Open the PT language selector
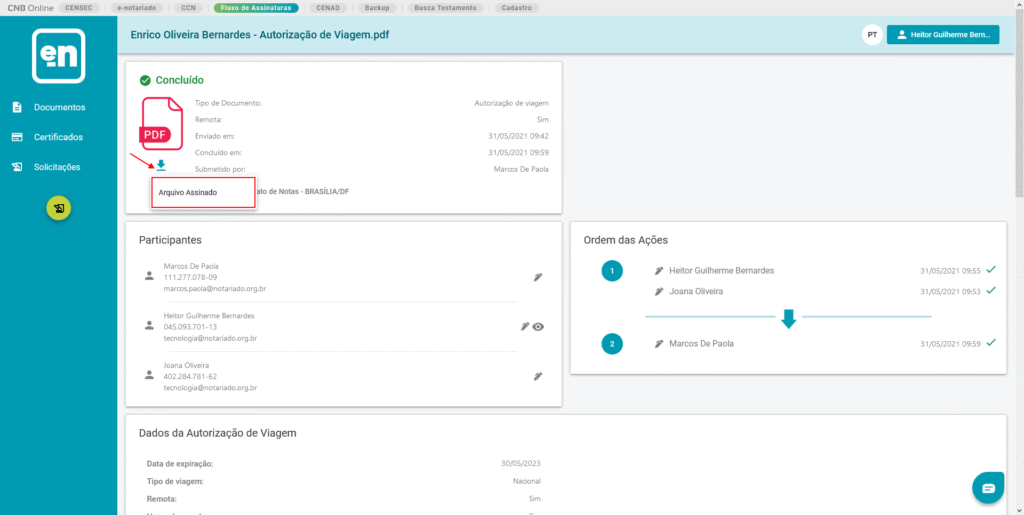Image resolution: width=1024 pixels, height=515 pixels. coord(872,35)
